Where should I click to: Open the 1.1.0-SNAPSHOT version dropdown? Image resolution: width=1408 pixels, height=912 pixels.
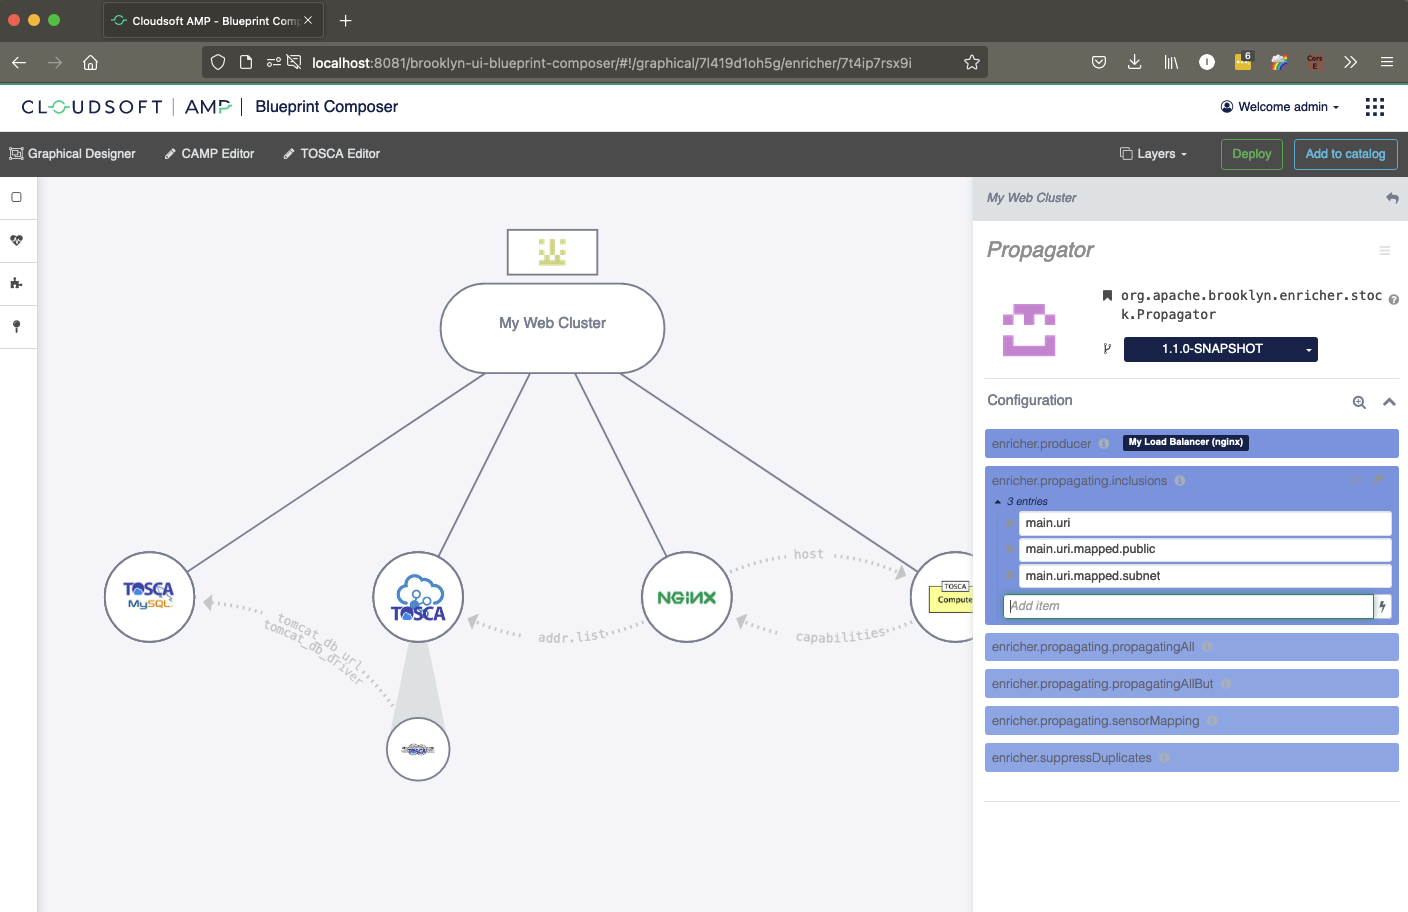click(1220, 349)
